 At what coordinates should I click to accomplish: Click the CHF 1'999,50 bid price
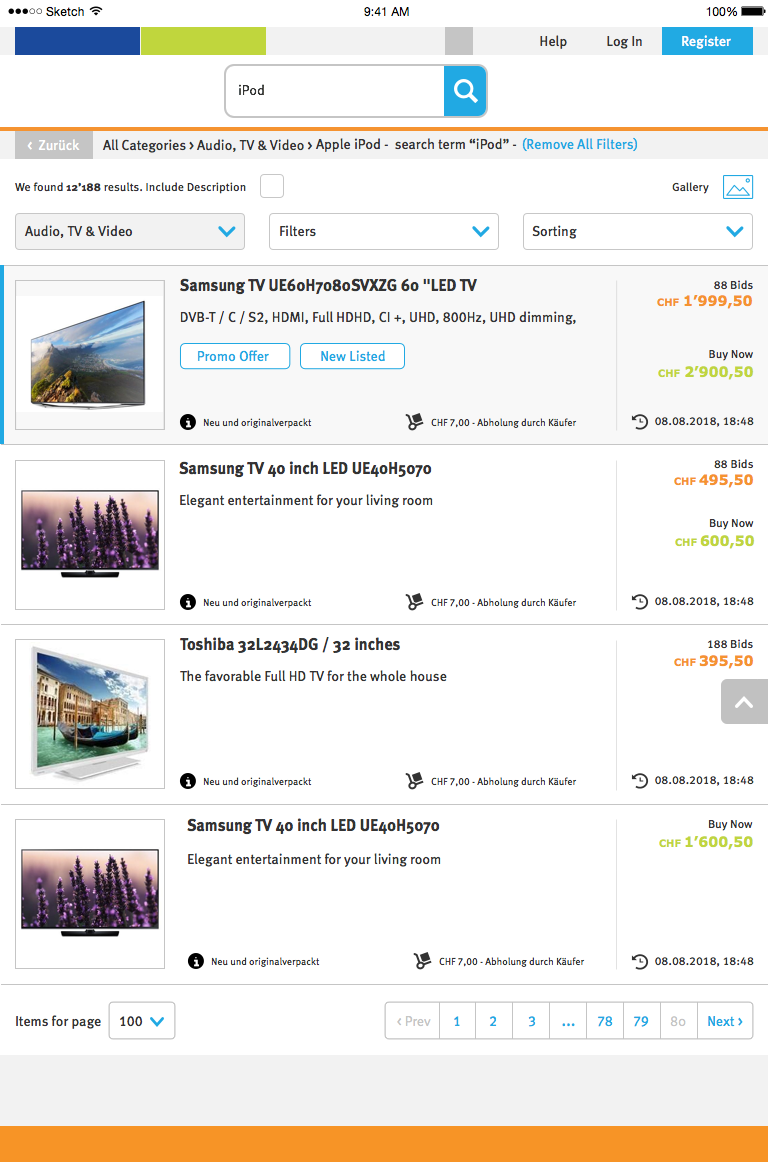click(705, 302)
